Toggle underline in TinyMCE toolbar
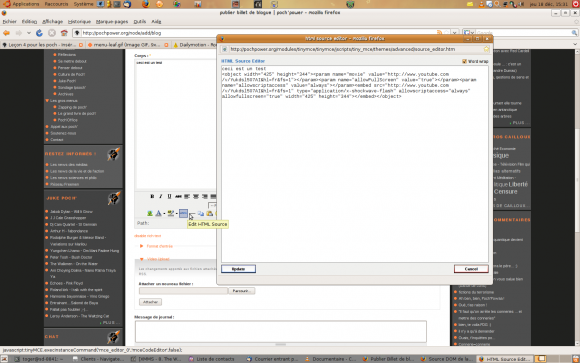 click(169, 196)
